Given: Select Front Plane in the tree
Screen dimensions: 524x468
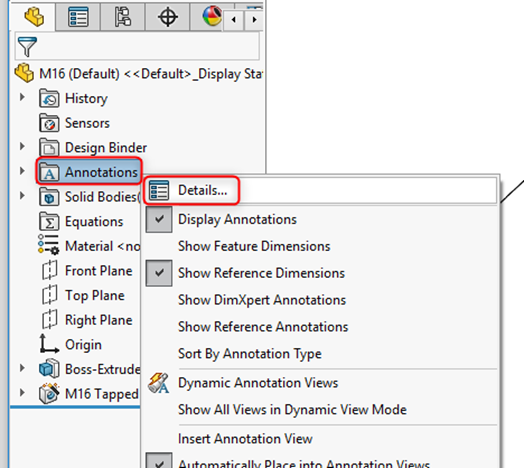Looking at the screenshot, I should tap(99, 270).
